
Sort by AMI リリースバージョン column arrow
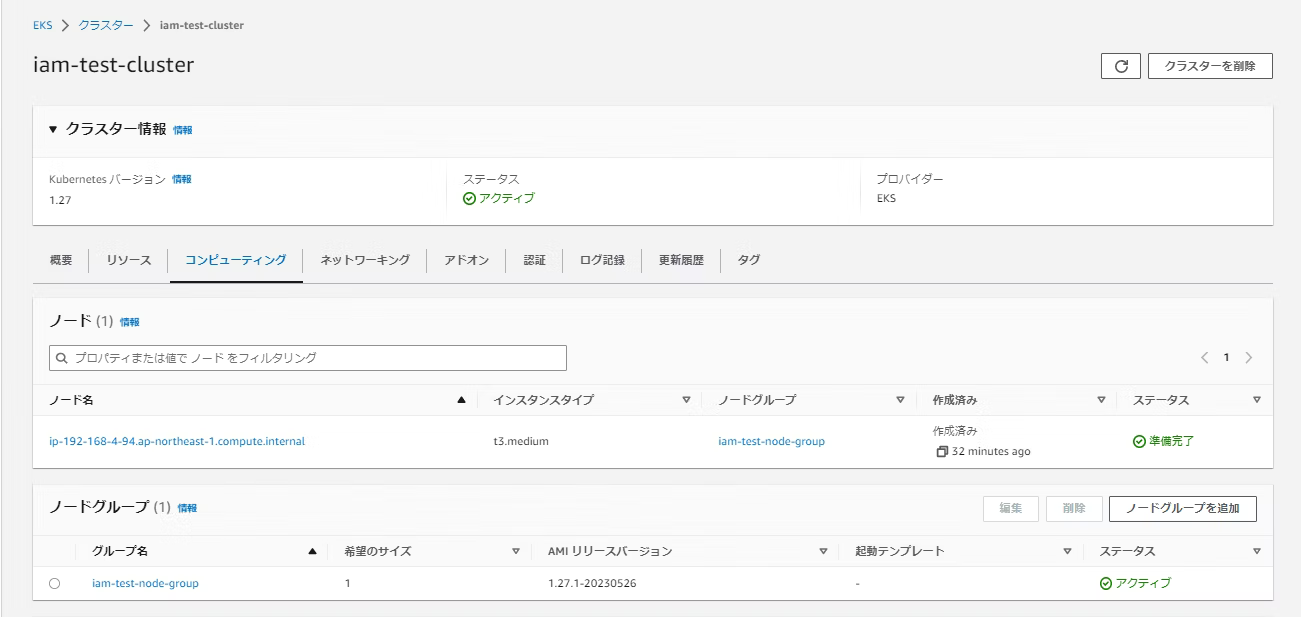823,551
